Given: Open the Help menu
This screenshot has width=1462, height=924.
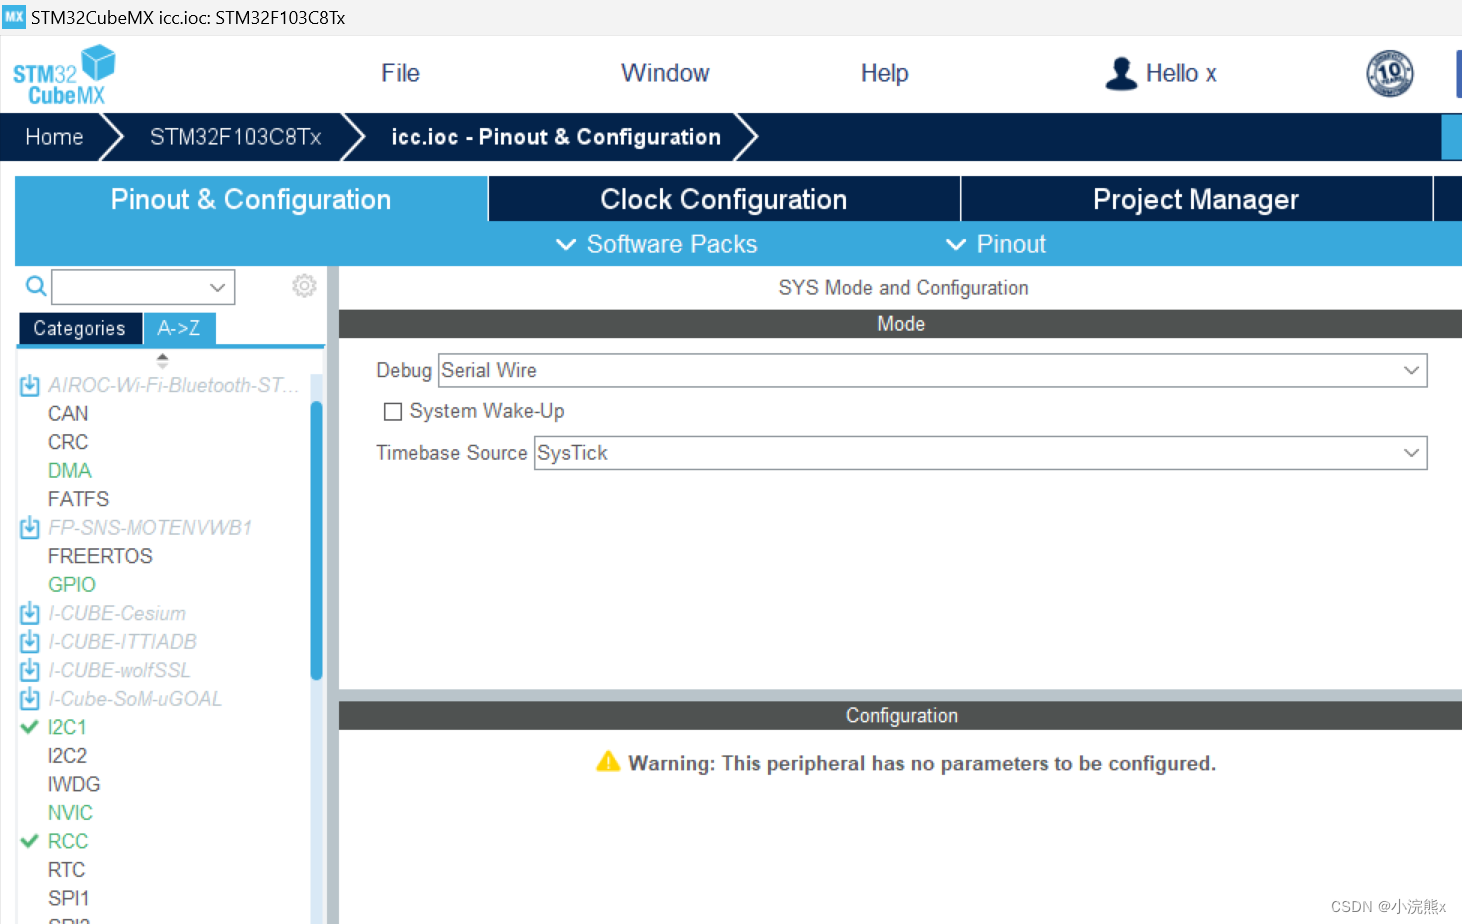Looking at the screenshot, I should tap(885, 73).
